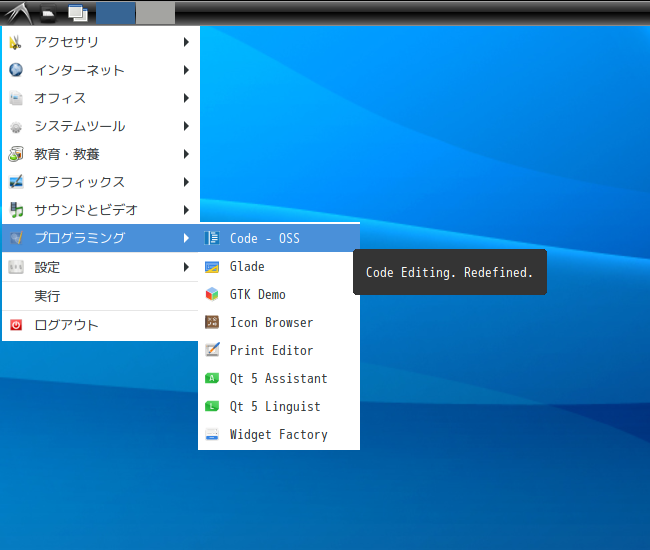Image resolution: width=650 pixels, height=550 pixels.
Task: Start GTK Demo application
Action: (x=279, y=294)
